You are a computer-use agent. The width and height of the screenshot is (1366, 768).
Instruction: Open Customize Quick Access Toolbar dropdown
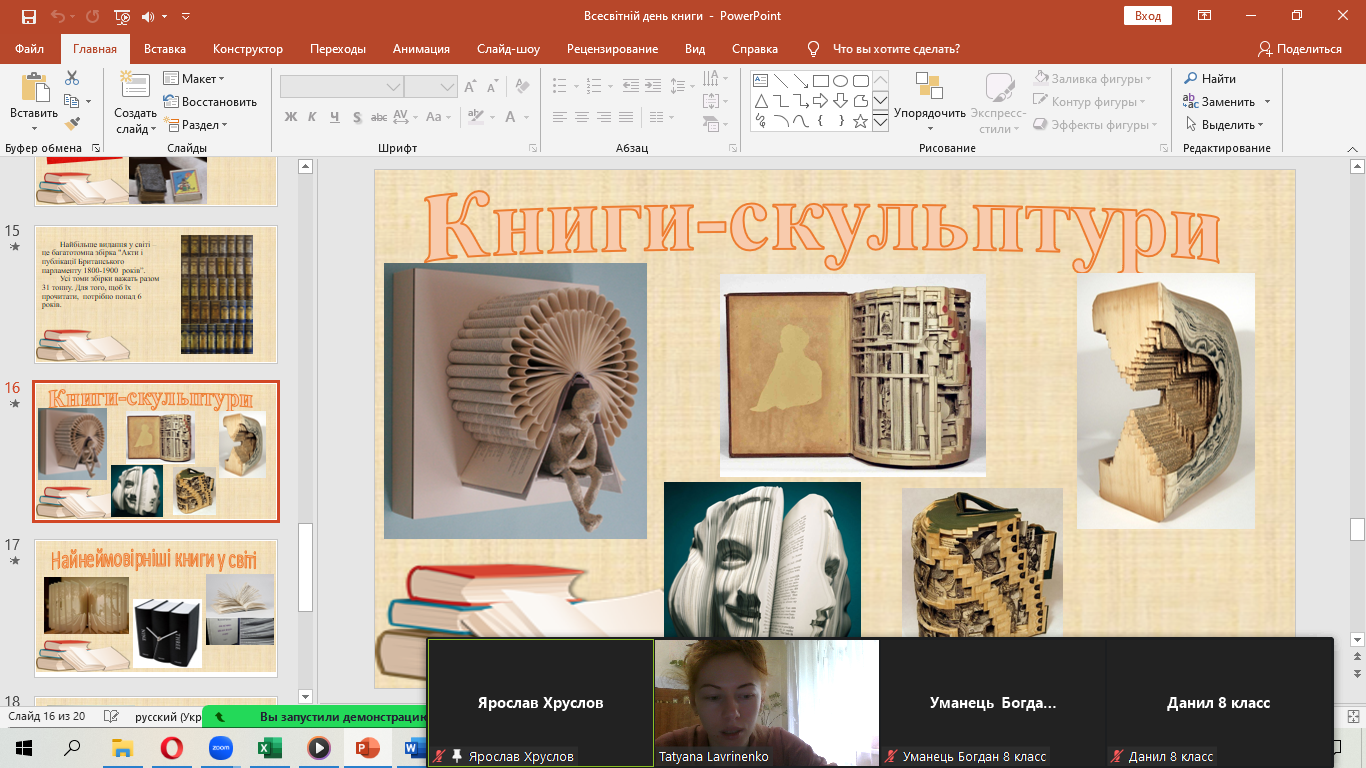point(186,16)
